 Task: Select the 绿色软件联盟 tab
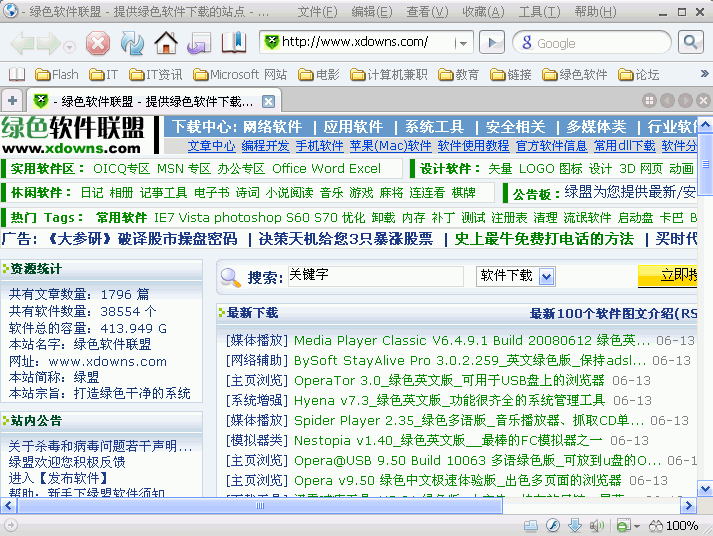coord(154,101)
